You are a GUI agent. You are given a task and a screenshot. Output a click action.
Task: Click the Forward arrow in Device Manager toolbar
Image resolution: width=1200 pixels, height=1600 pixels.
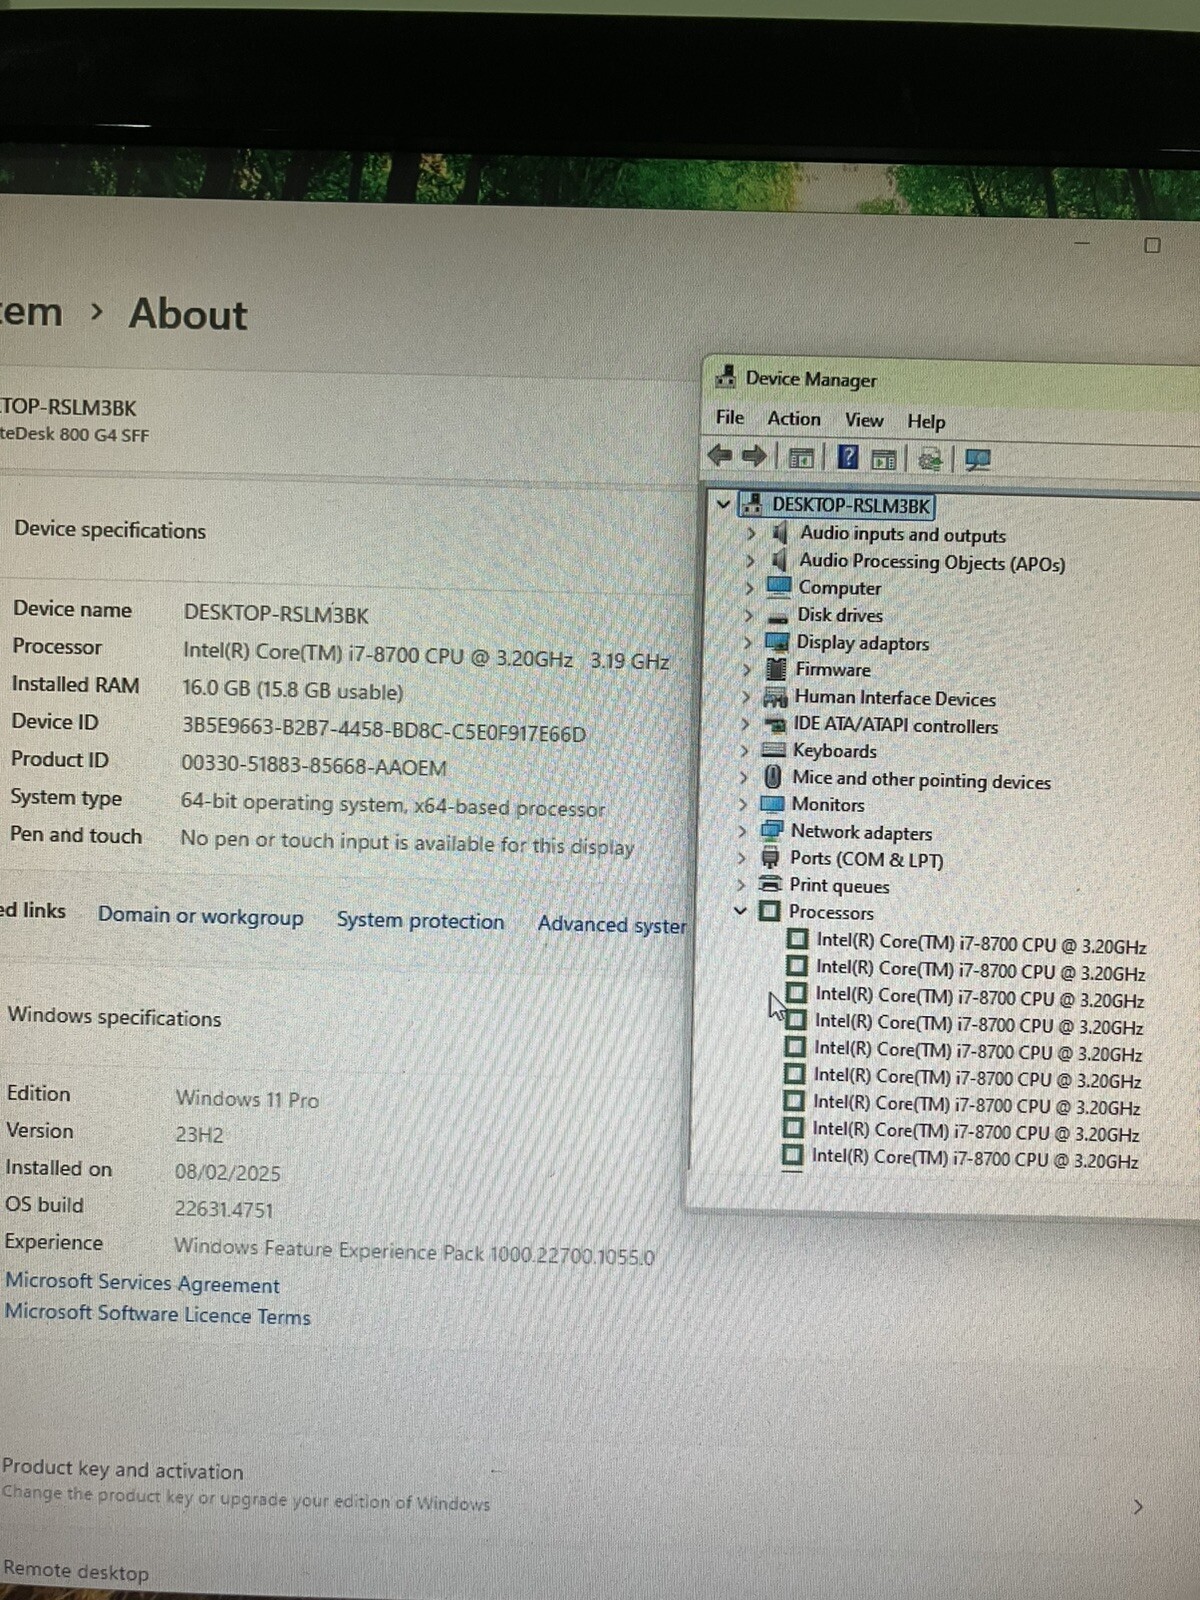tap(754, 456)
